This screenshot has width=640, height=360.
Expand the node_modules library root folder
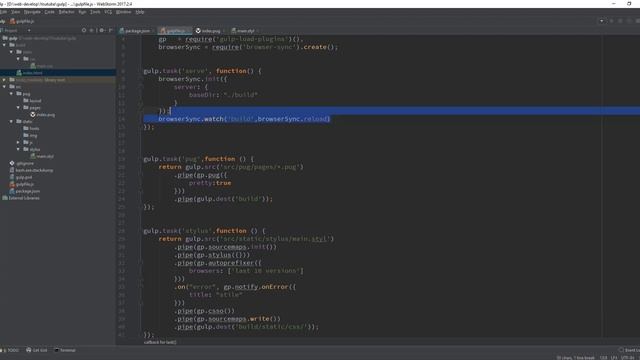pos(4,80)
